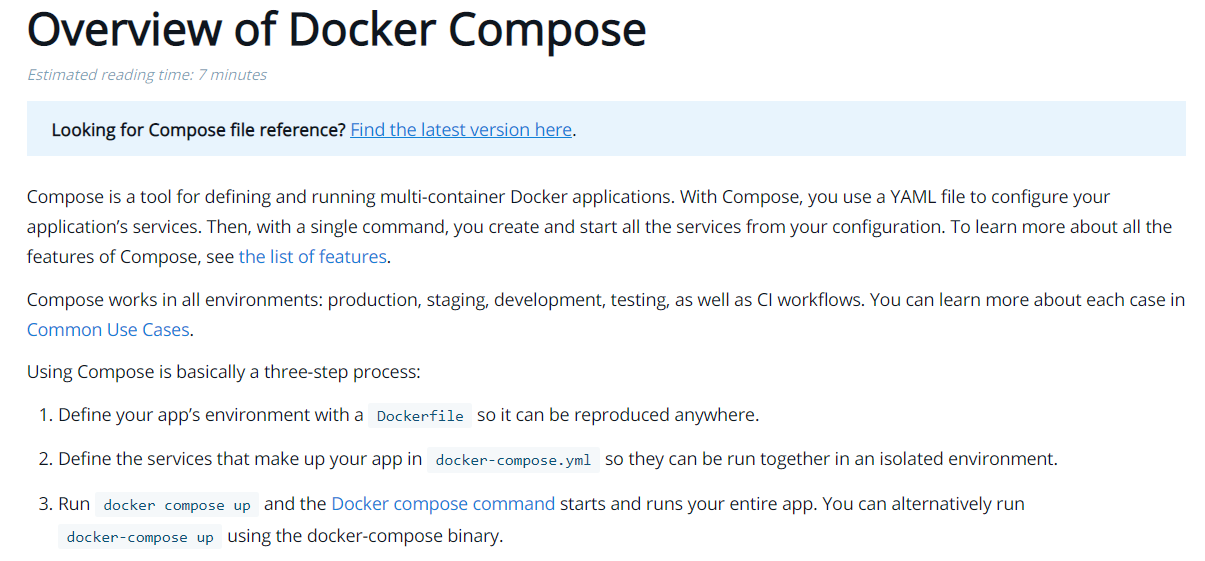The height and width of the screenshot is (561, 1205).
Task: Select the "docker-compose.yml" inline code snippet
Action: click(514, 461)
